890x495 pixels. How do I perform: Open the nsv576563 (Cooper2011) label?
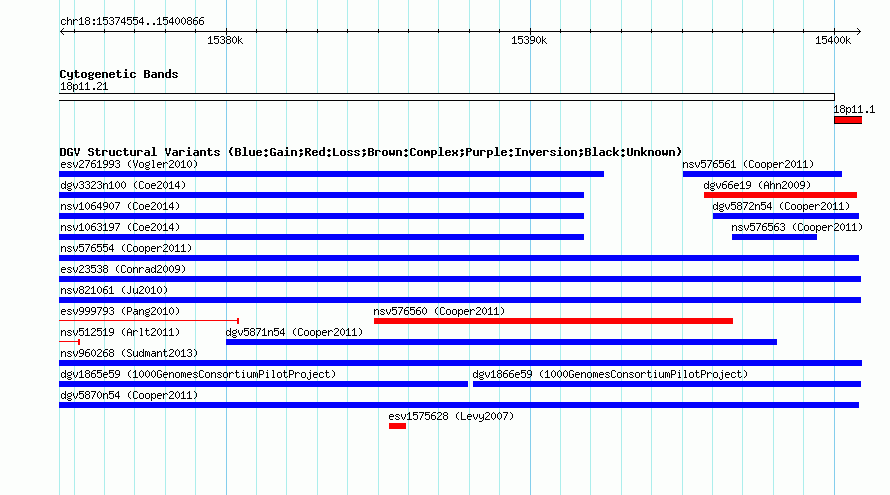797,227
